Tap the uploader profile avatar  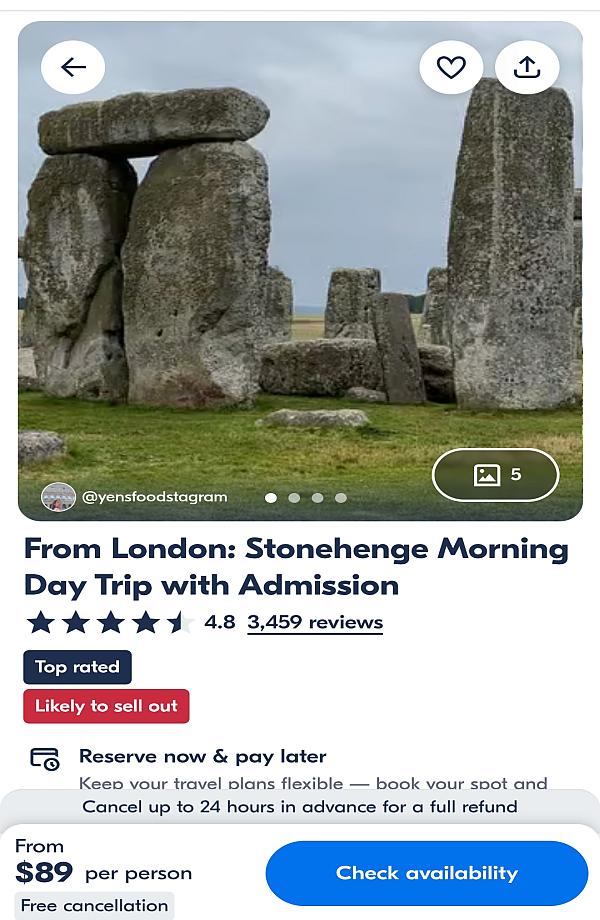point(58,497)
